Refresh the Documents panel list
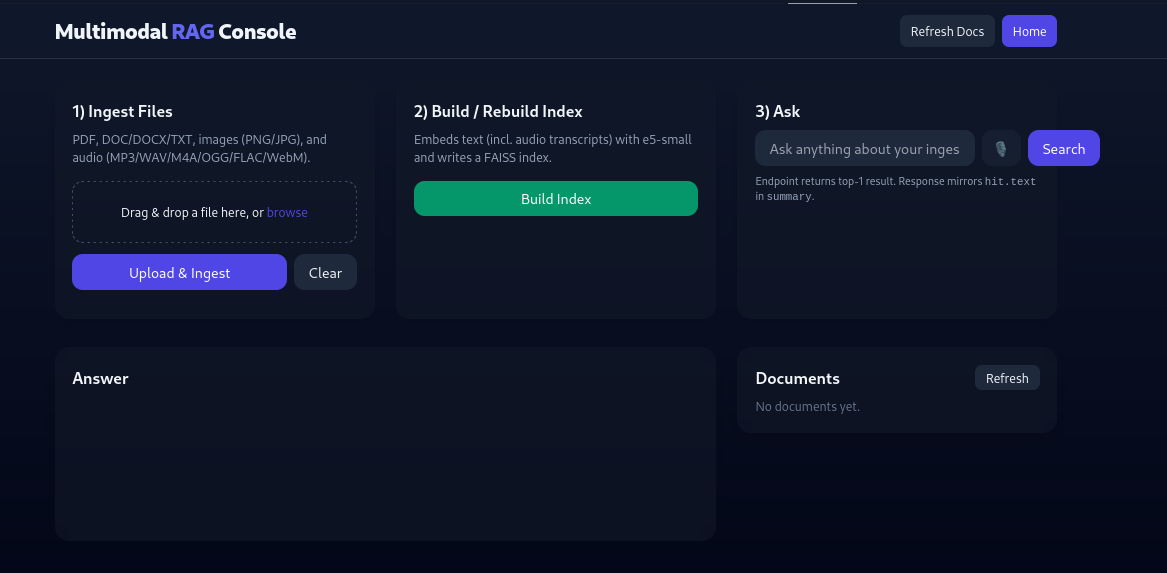 pos(1007,378)
